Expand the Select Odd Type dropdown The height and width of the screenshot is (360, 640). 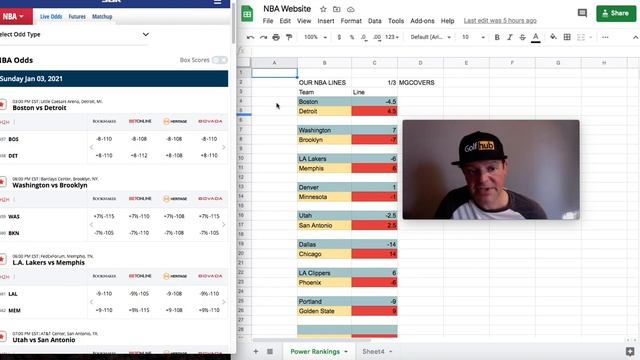click(x=74, y=34)
